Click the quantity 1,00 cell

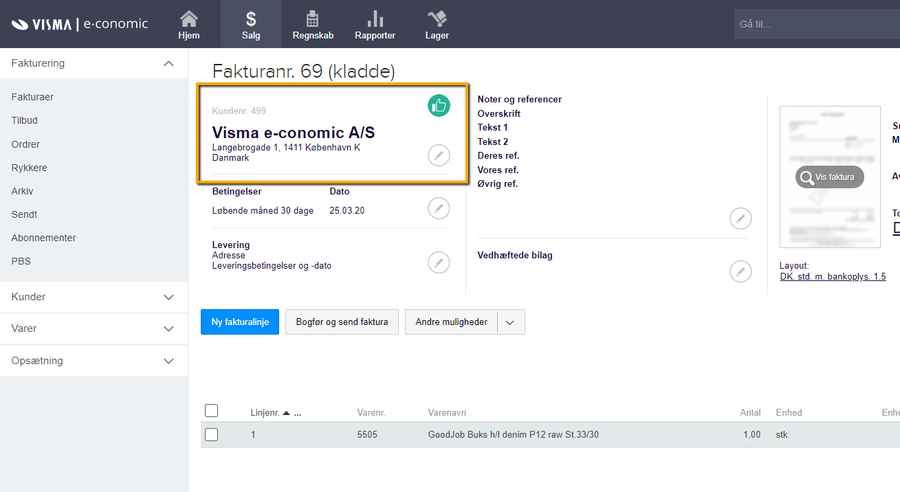coord(752,435)
